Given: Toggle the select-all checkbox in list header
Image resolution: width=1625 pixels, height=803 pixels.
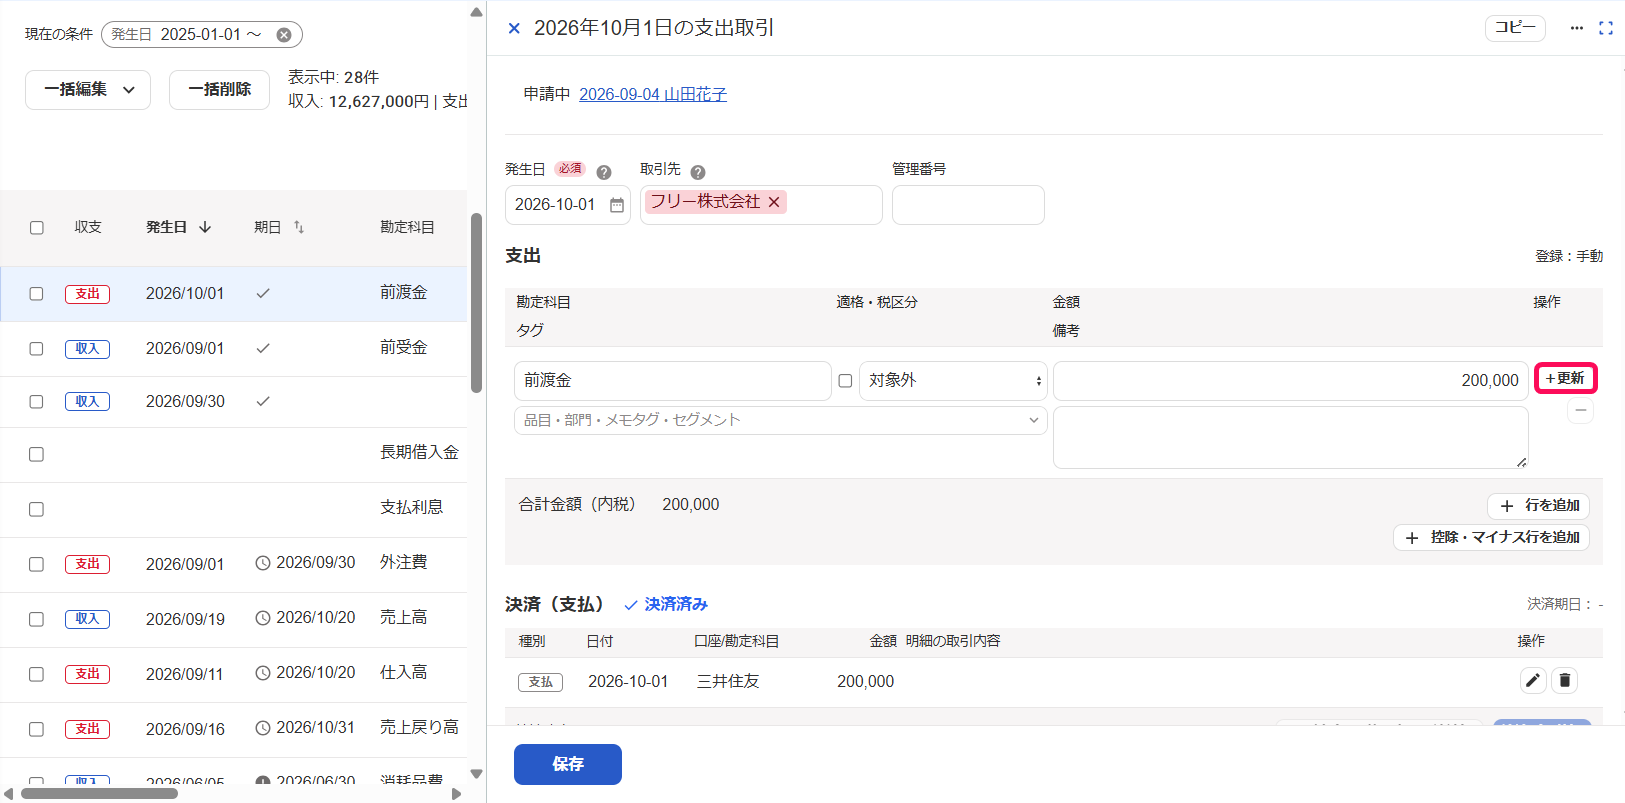Looking at the screenshot, I should pyautogui.click(x=37, y=228).
